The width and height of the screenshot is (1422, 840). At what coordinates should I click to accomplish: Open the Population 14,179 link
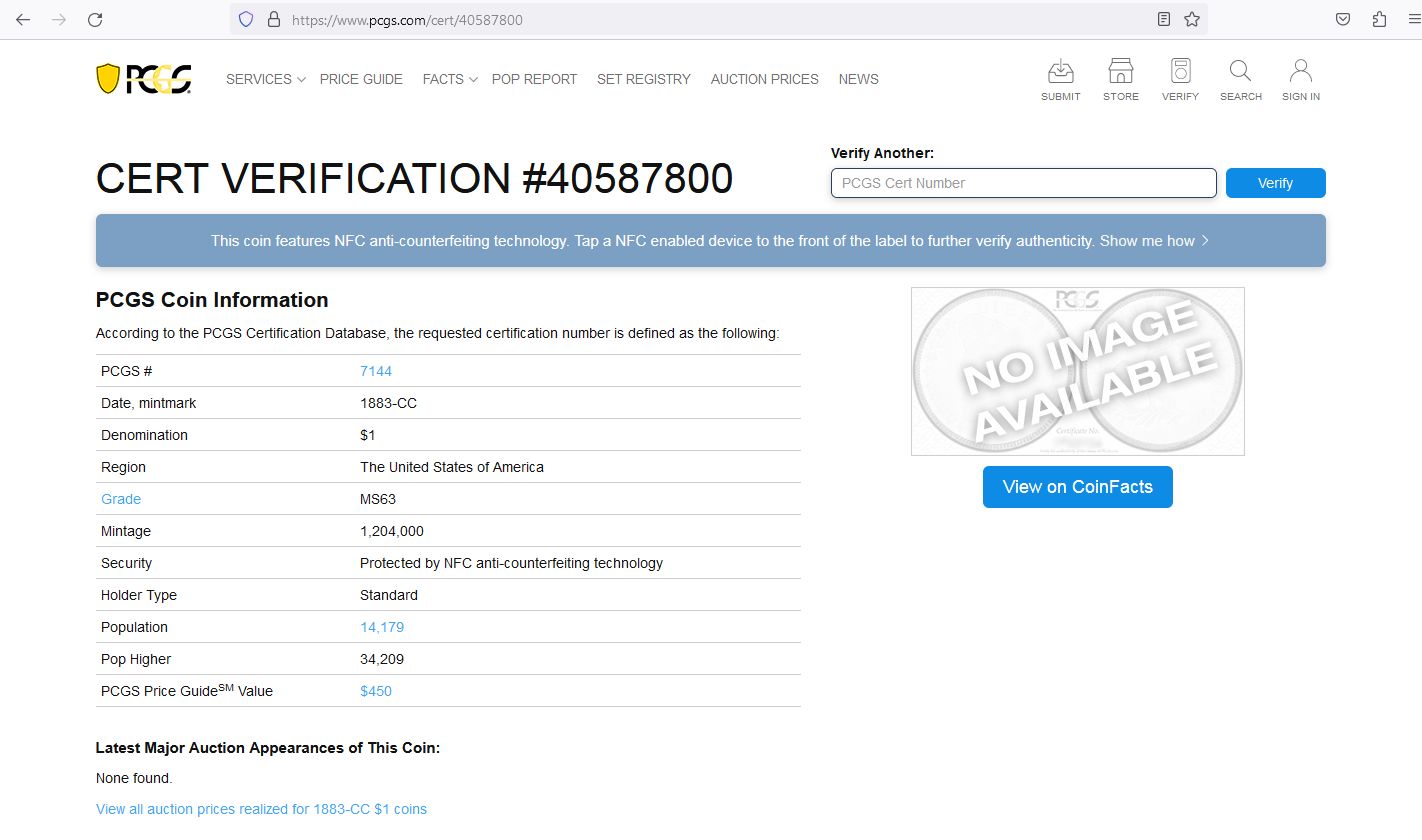382,627
